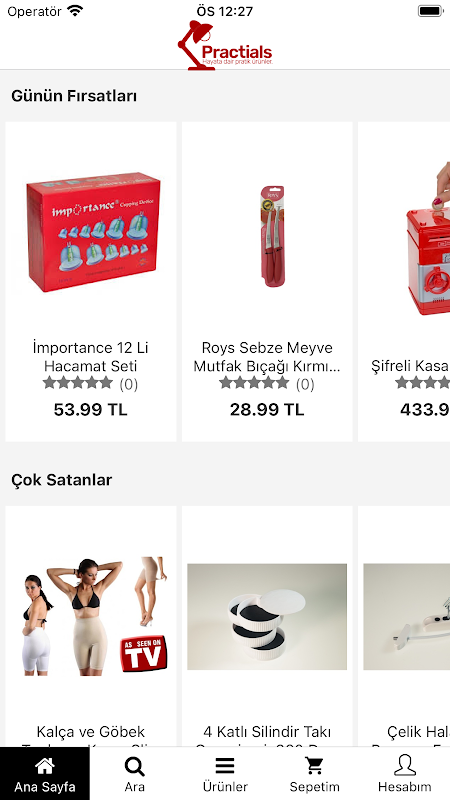The width and height of the screenshot is (450, 800).
Task: Tap the Practials lamp logo
Action: (x=225, y=45)
